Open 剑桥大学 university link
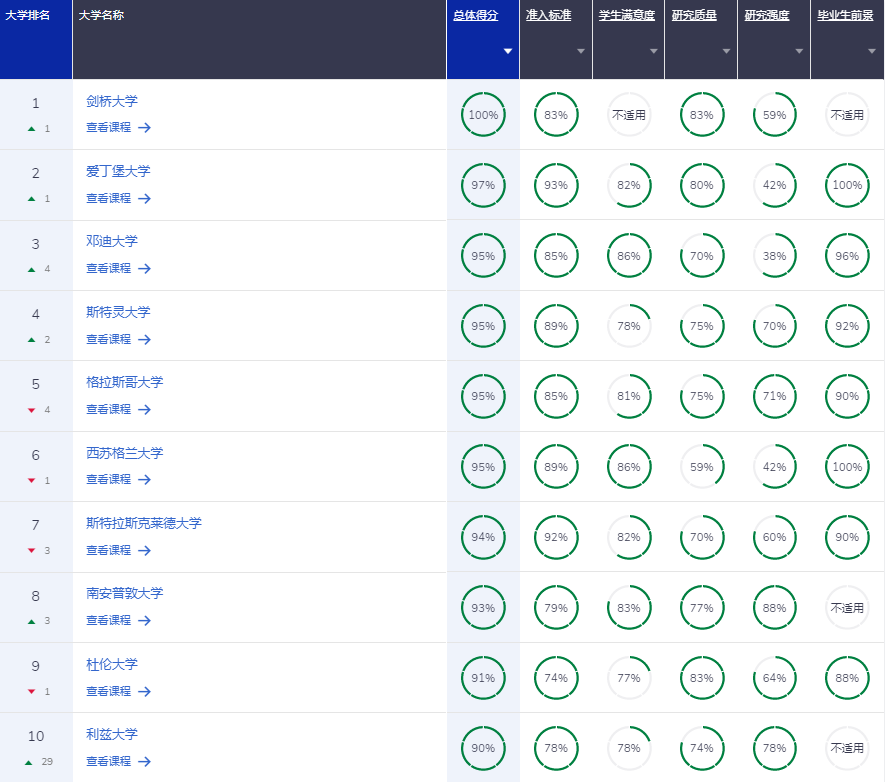Viewport: 885px width, 782px height. [x=112, y=101]
